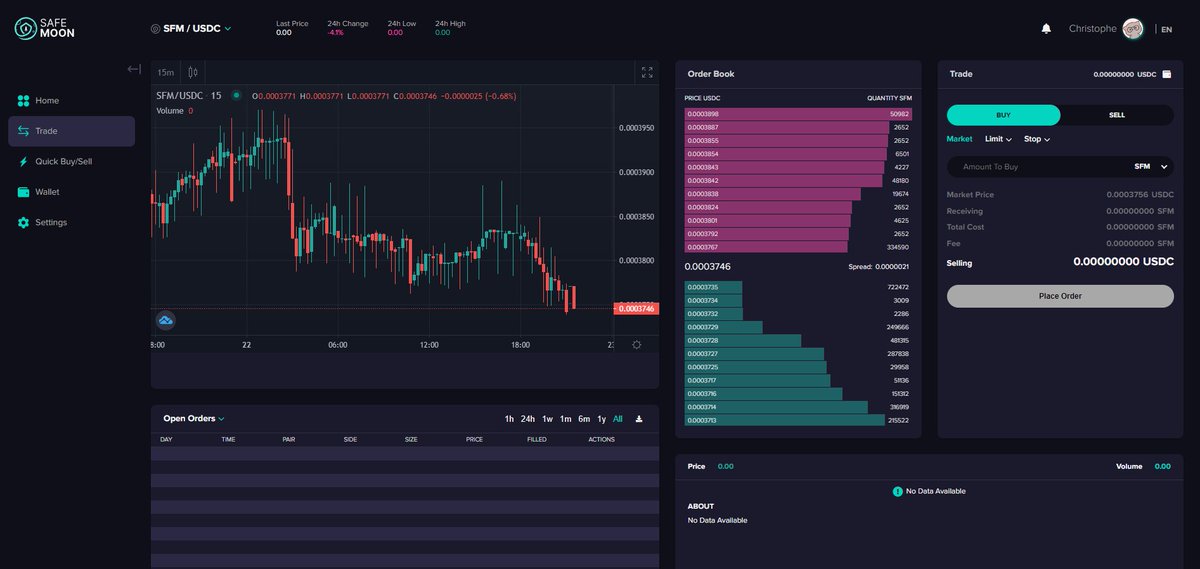The height and width of the screenshot is (569, 1200).
Task: Open the Limit order dropdown
Action: [998, 139]
